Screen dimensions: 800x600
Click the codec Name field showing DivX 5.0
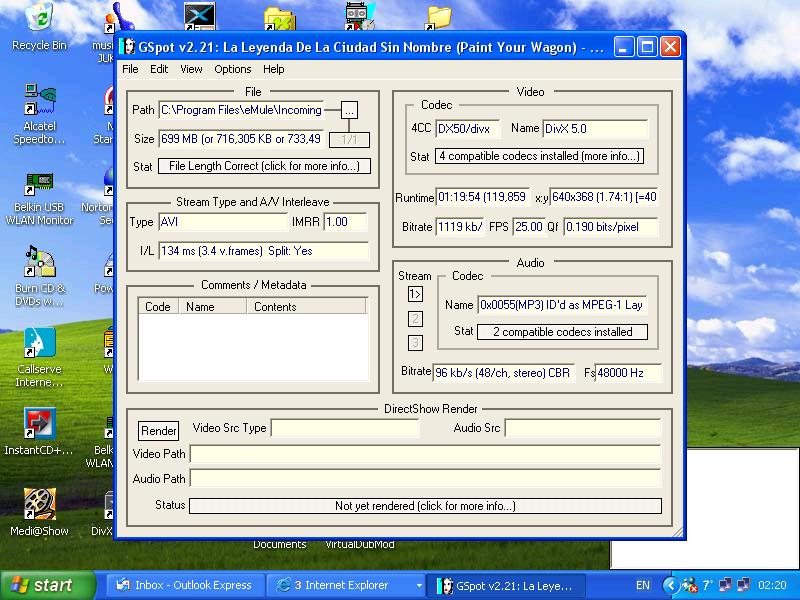coord(595,129)
